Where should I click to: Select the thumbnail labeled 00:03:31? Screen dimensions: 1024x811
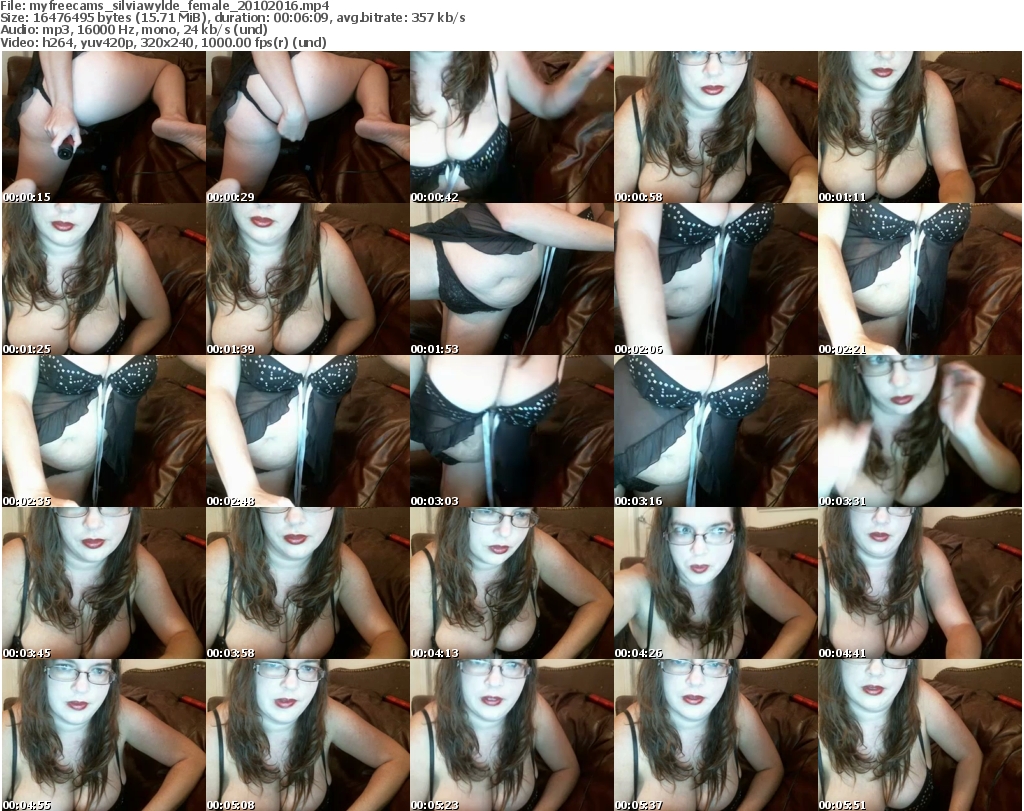point(920,431)
